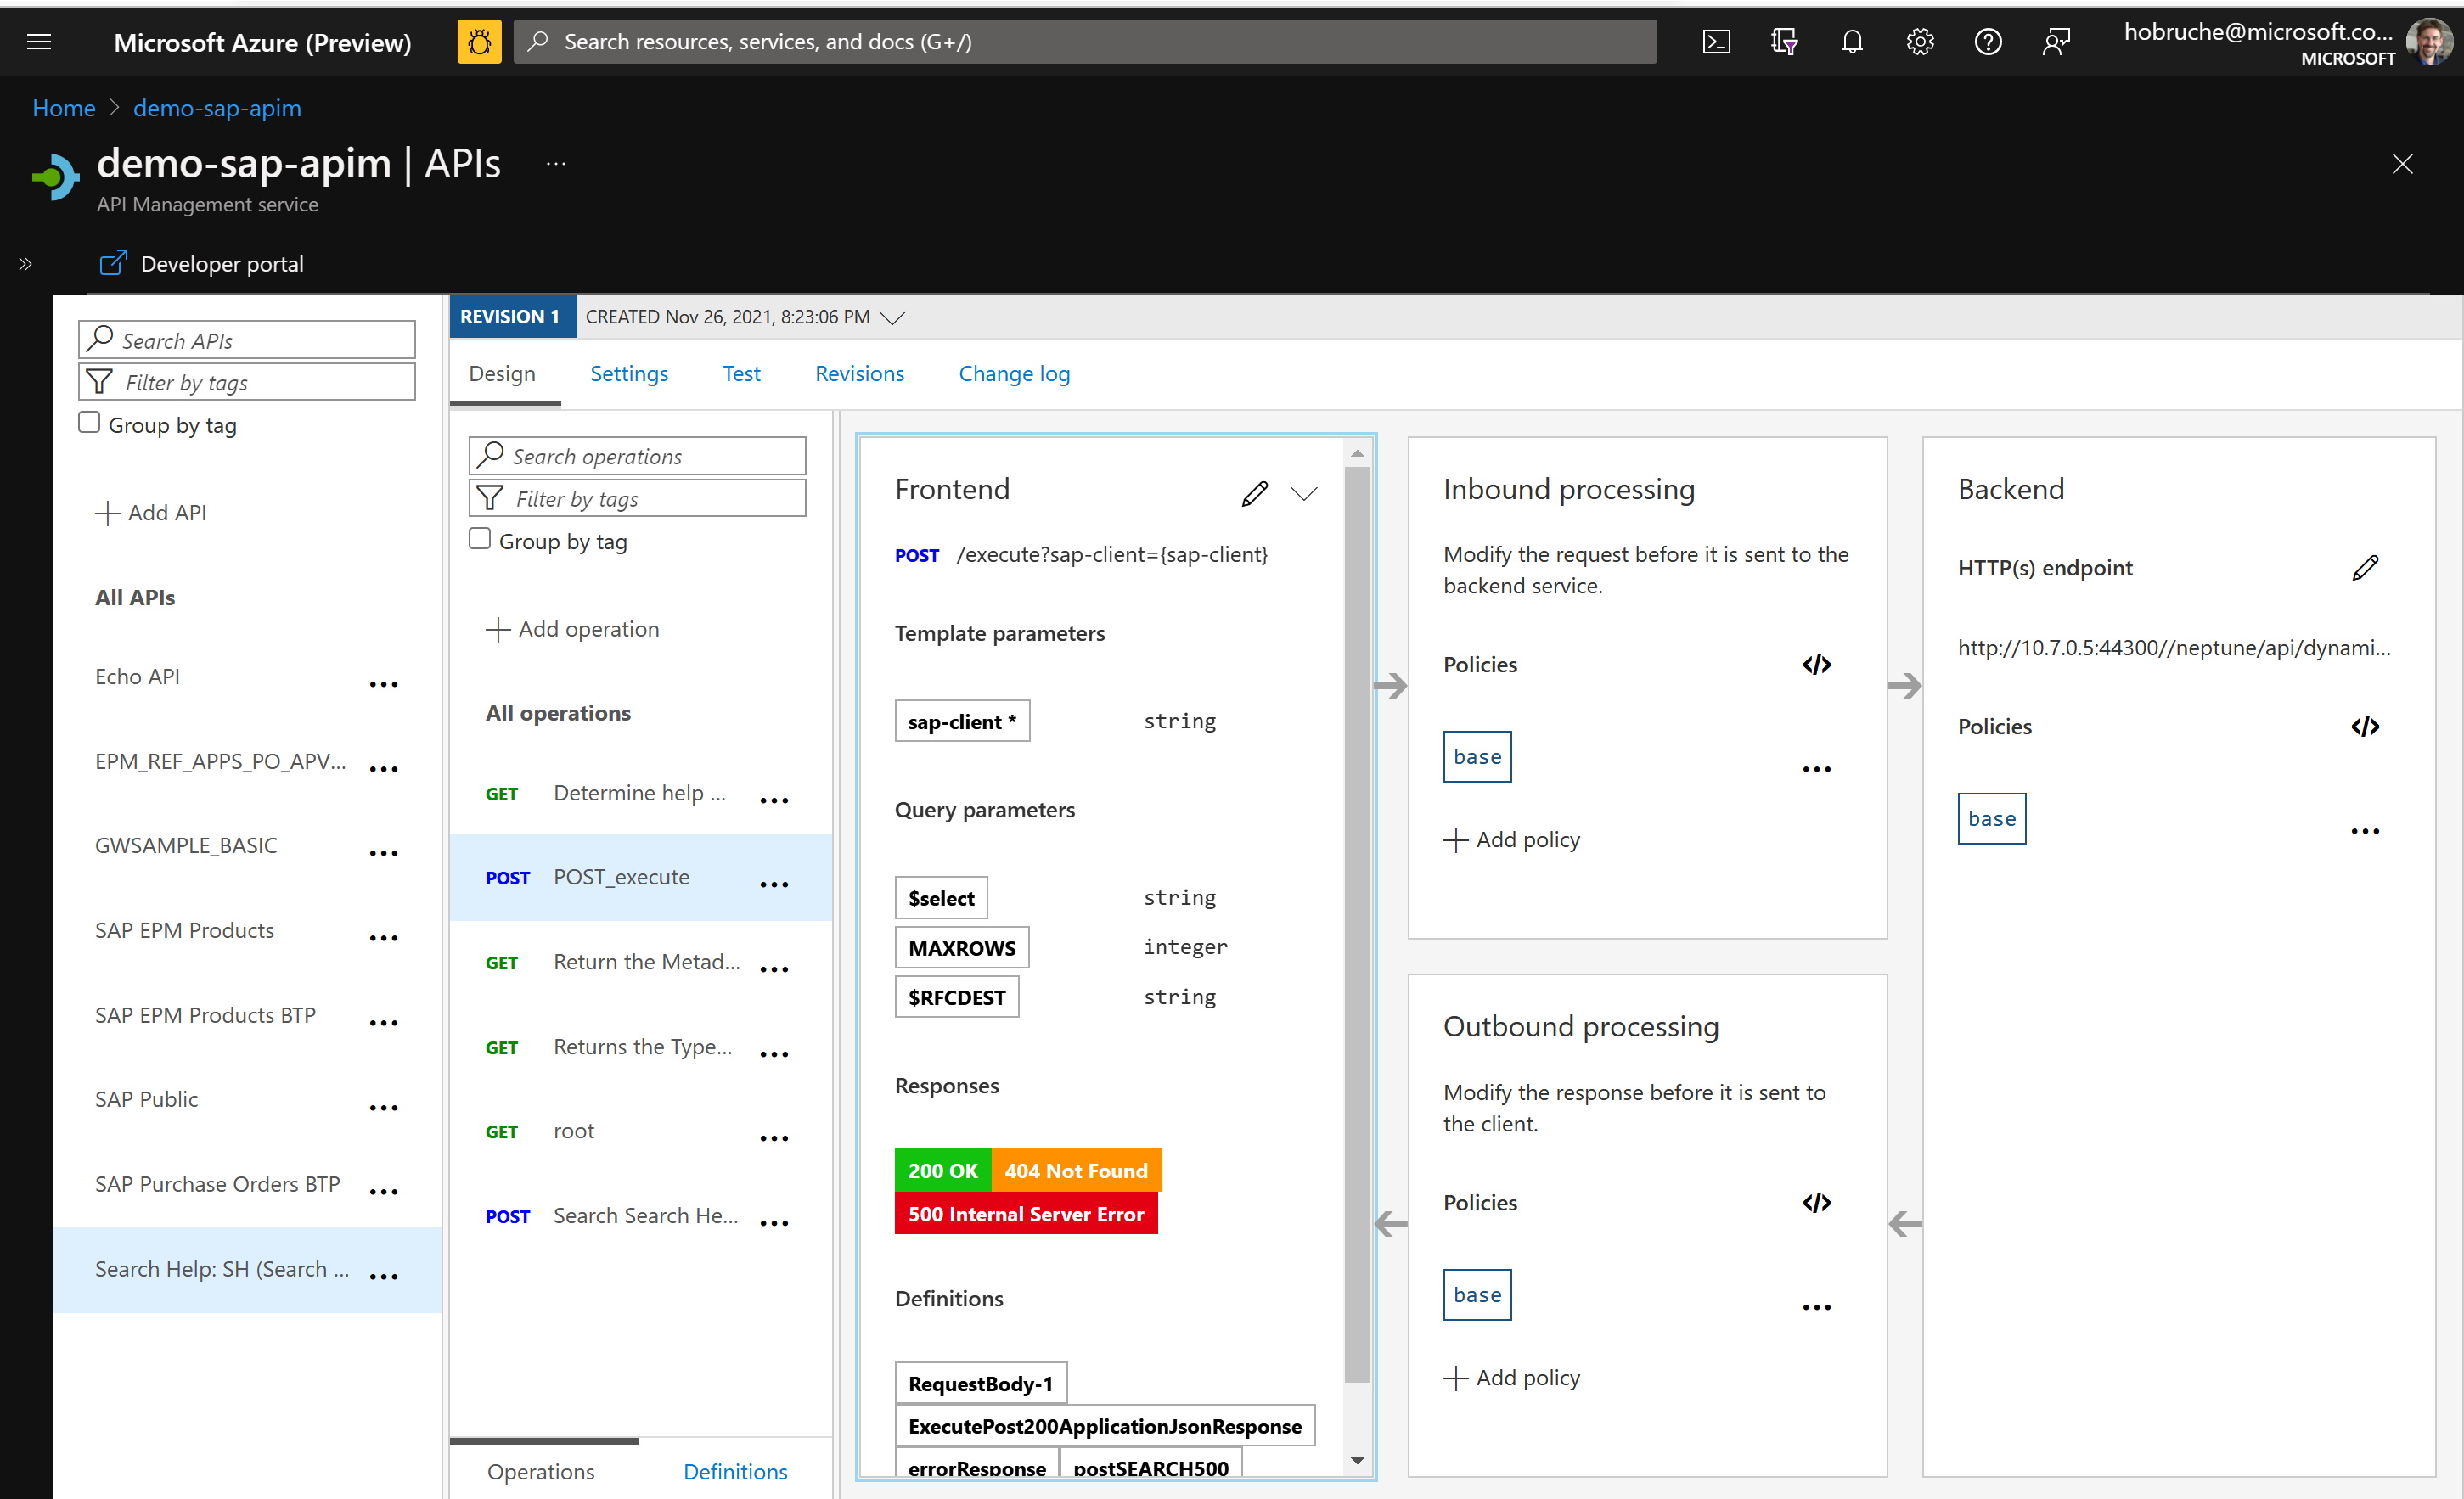The image size is (2464, 1499).
Task: Open the Definitions tab at bottom
Action: coord(735,1471)
